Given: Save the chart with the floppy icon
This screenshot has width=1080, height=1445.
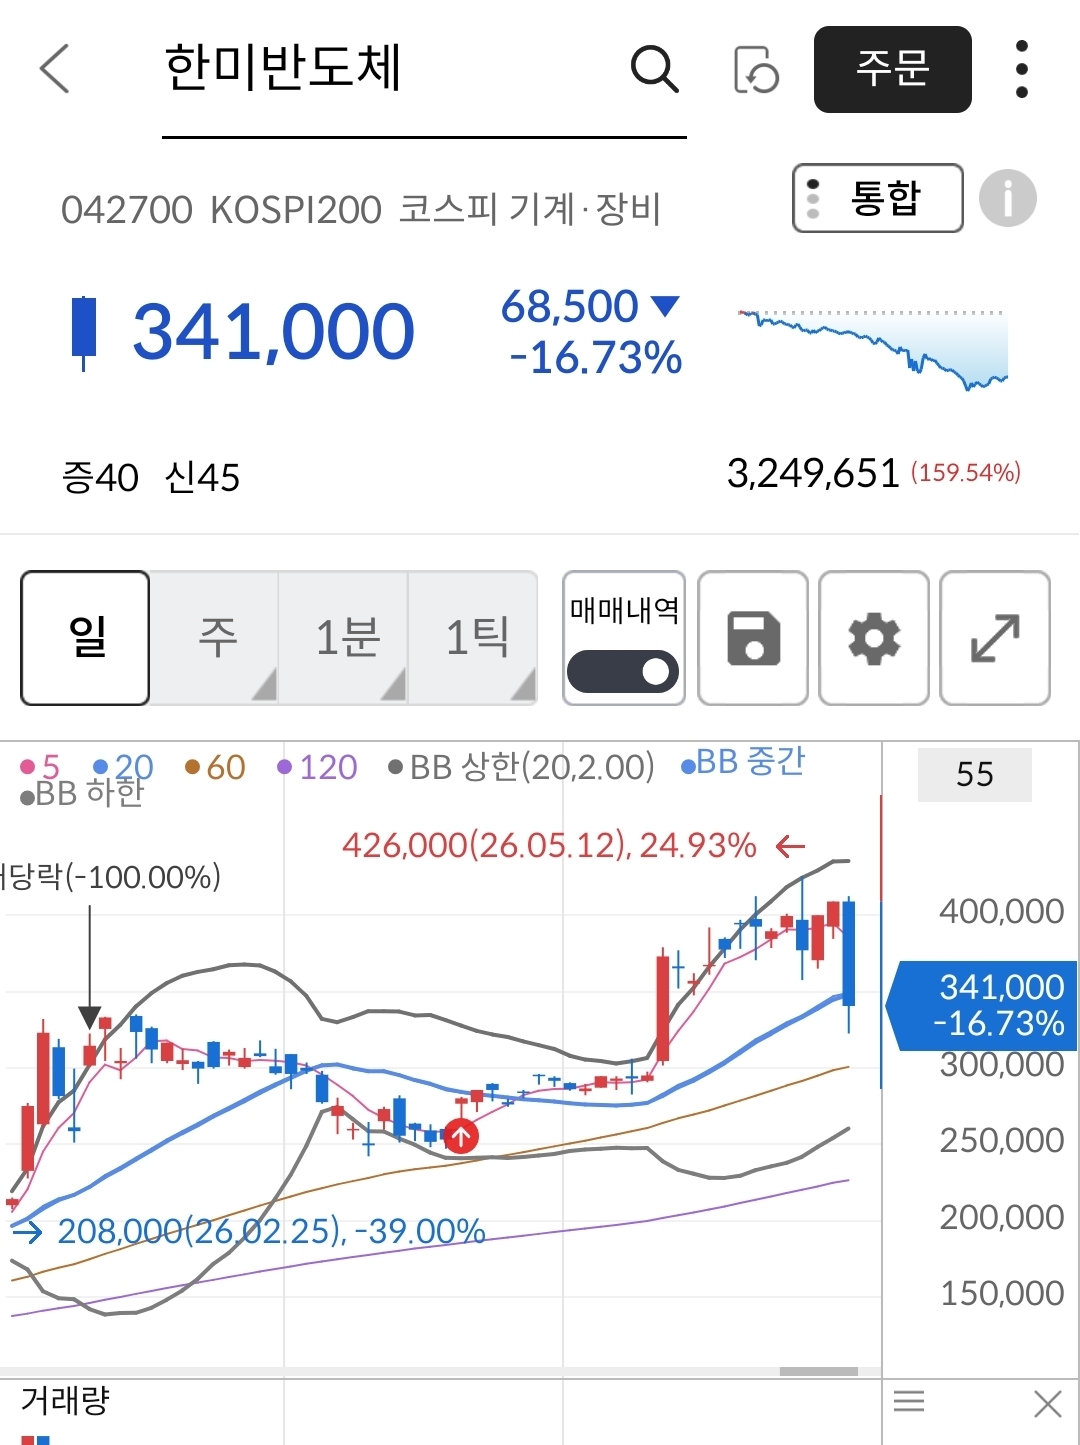Looking at the screenshot, I should 753,638.
